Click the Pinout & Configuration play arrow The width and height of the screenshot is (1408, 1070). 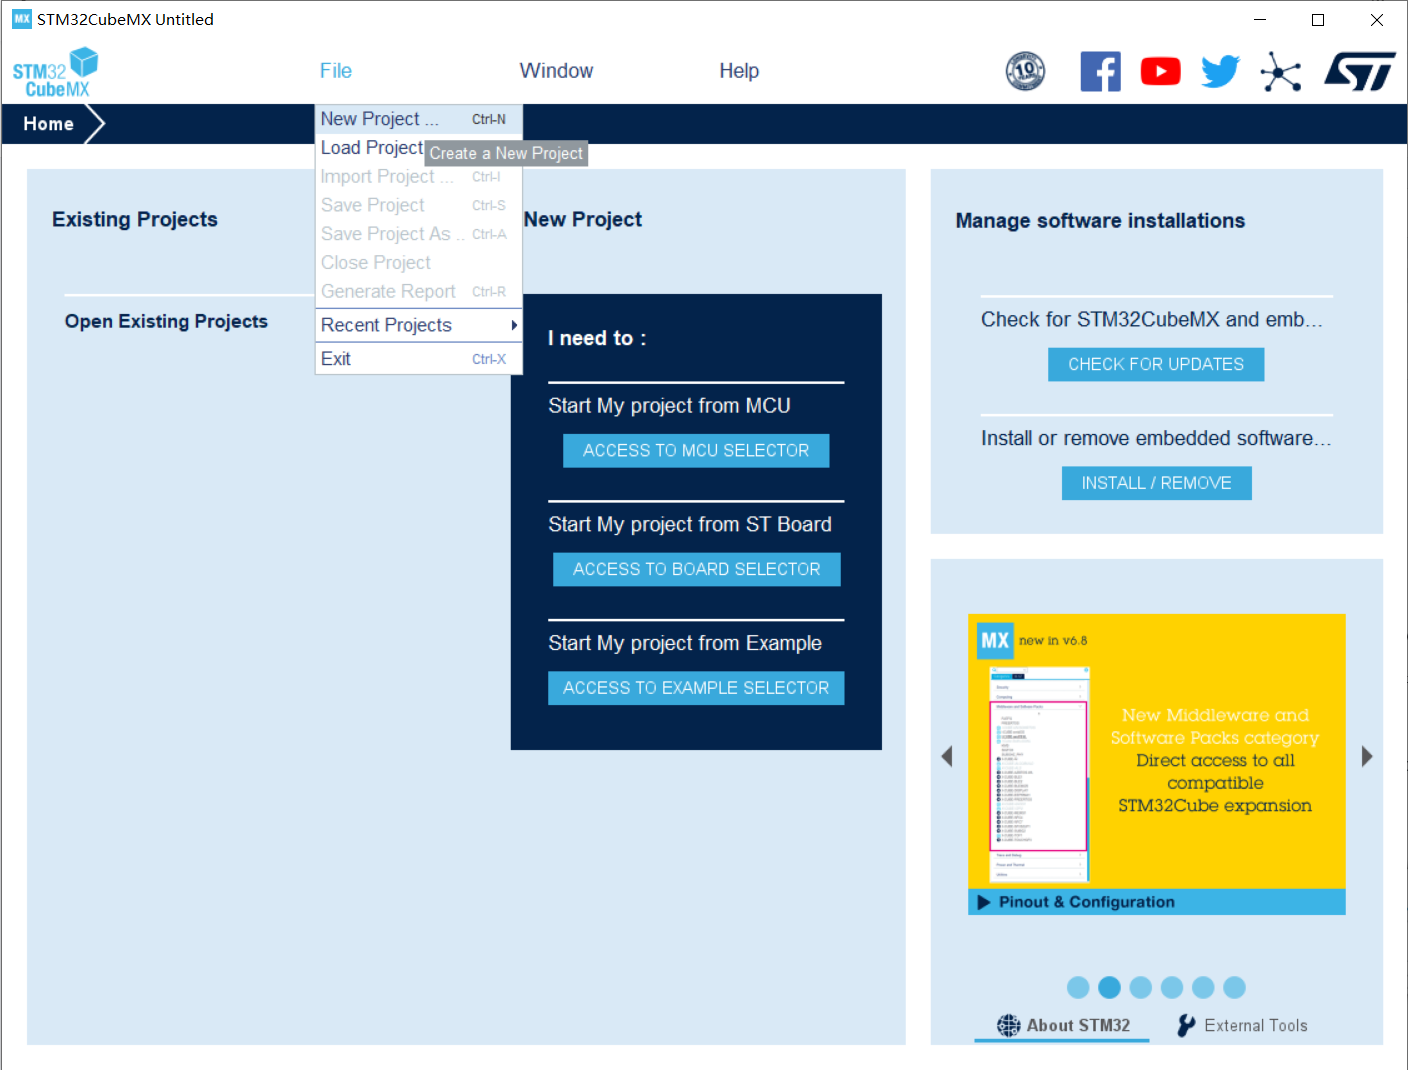click(x=984, y=902)
